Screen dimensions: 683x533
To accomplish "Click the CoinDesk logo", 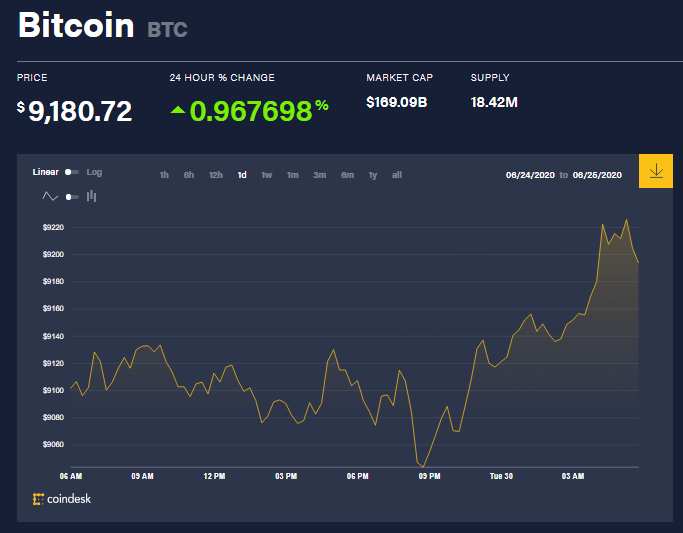I will pyautogui.click(x=62, y=498).
